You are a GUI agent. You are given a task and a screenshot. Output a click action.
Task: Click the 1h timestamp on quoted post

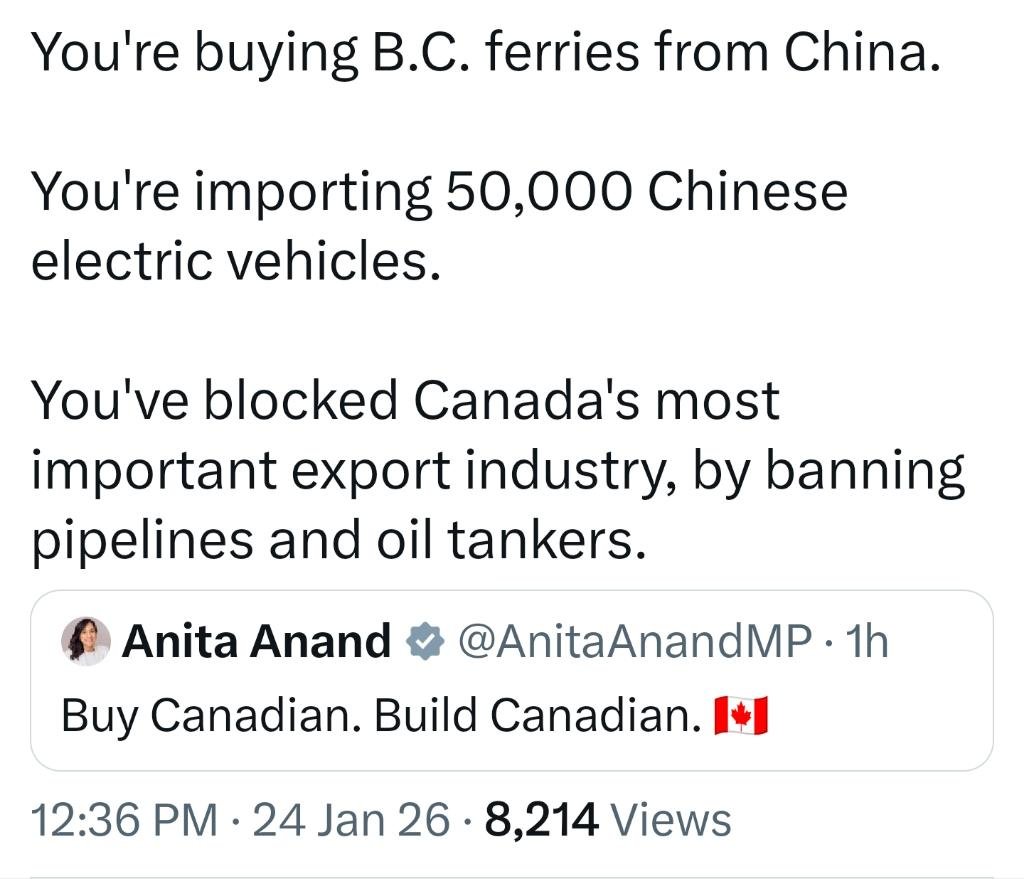[x=866, y=642]
